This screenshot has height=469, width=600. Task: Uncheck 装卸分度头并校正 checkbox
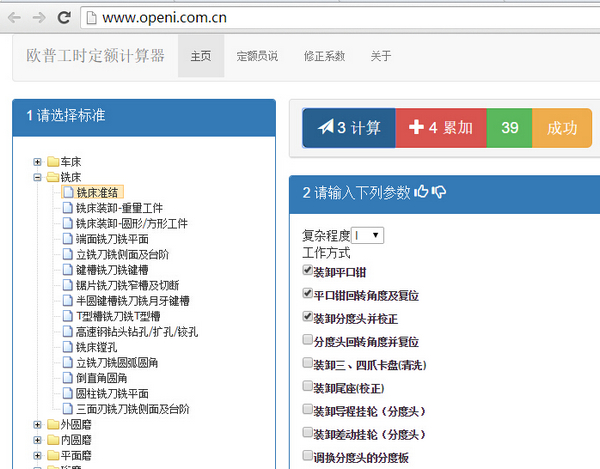[x=307, y=317]
